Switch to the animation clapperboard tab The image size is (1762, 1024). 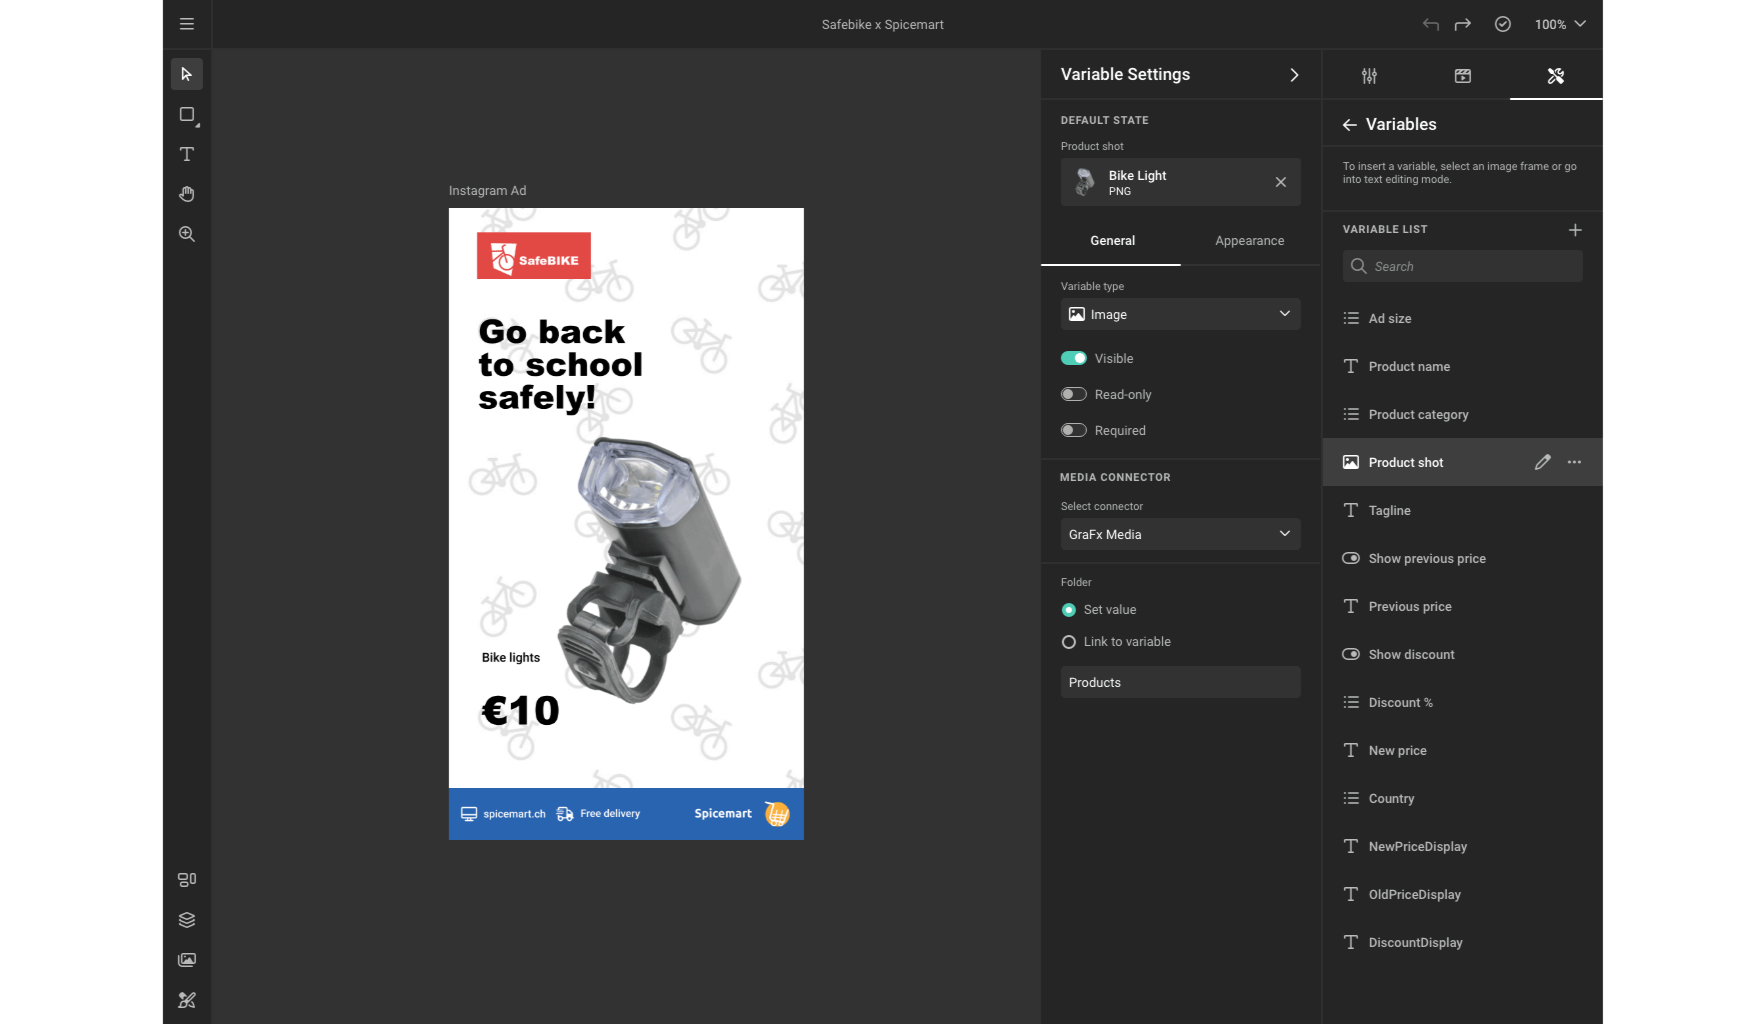click(x=1463, y=76)
